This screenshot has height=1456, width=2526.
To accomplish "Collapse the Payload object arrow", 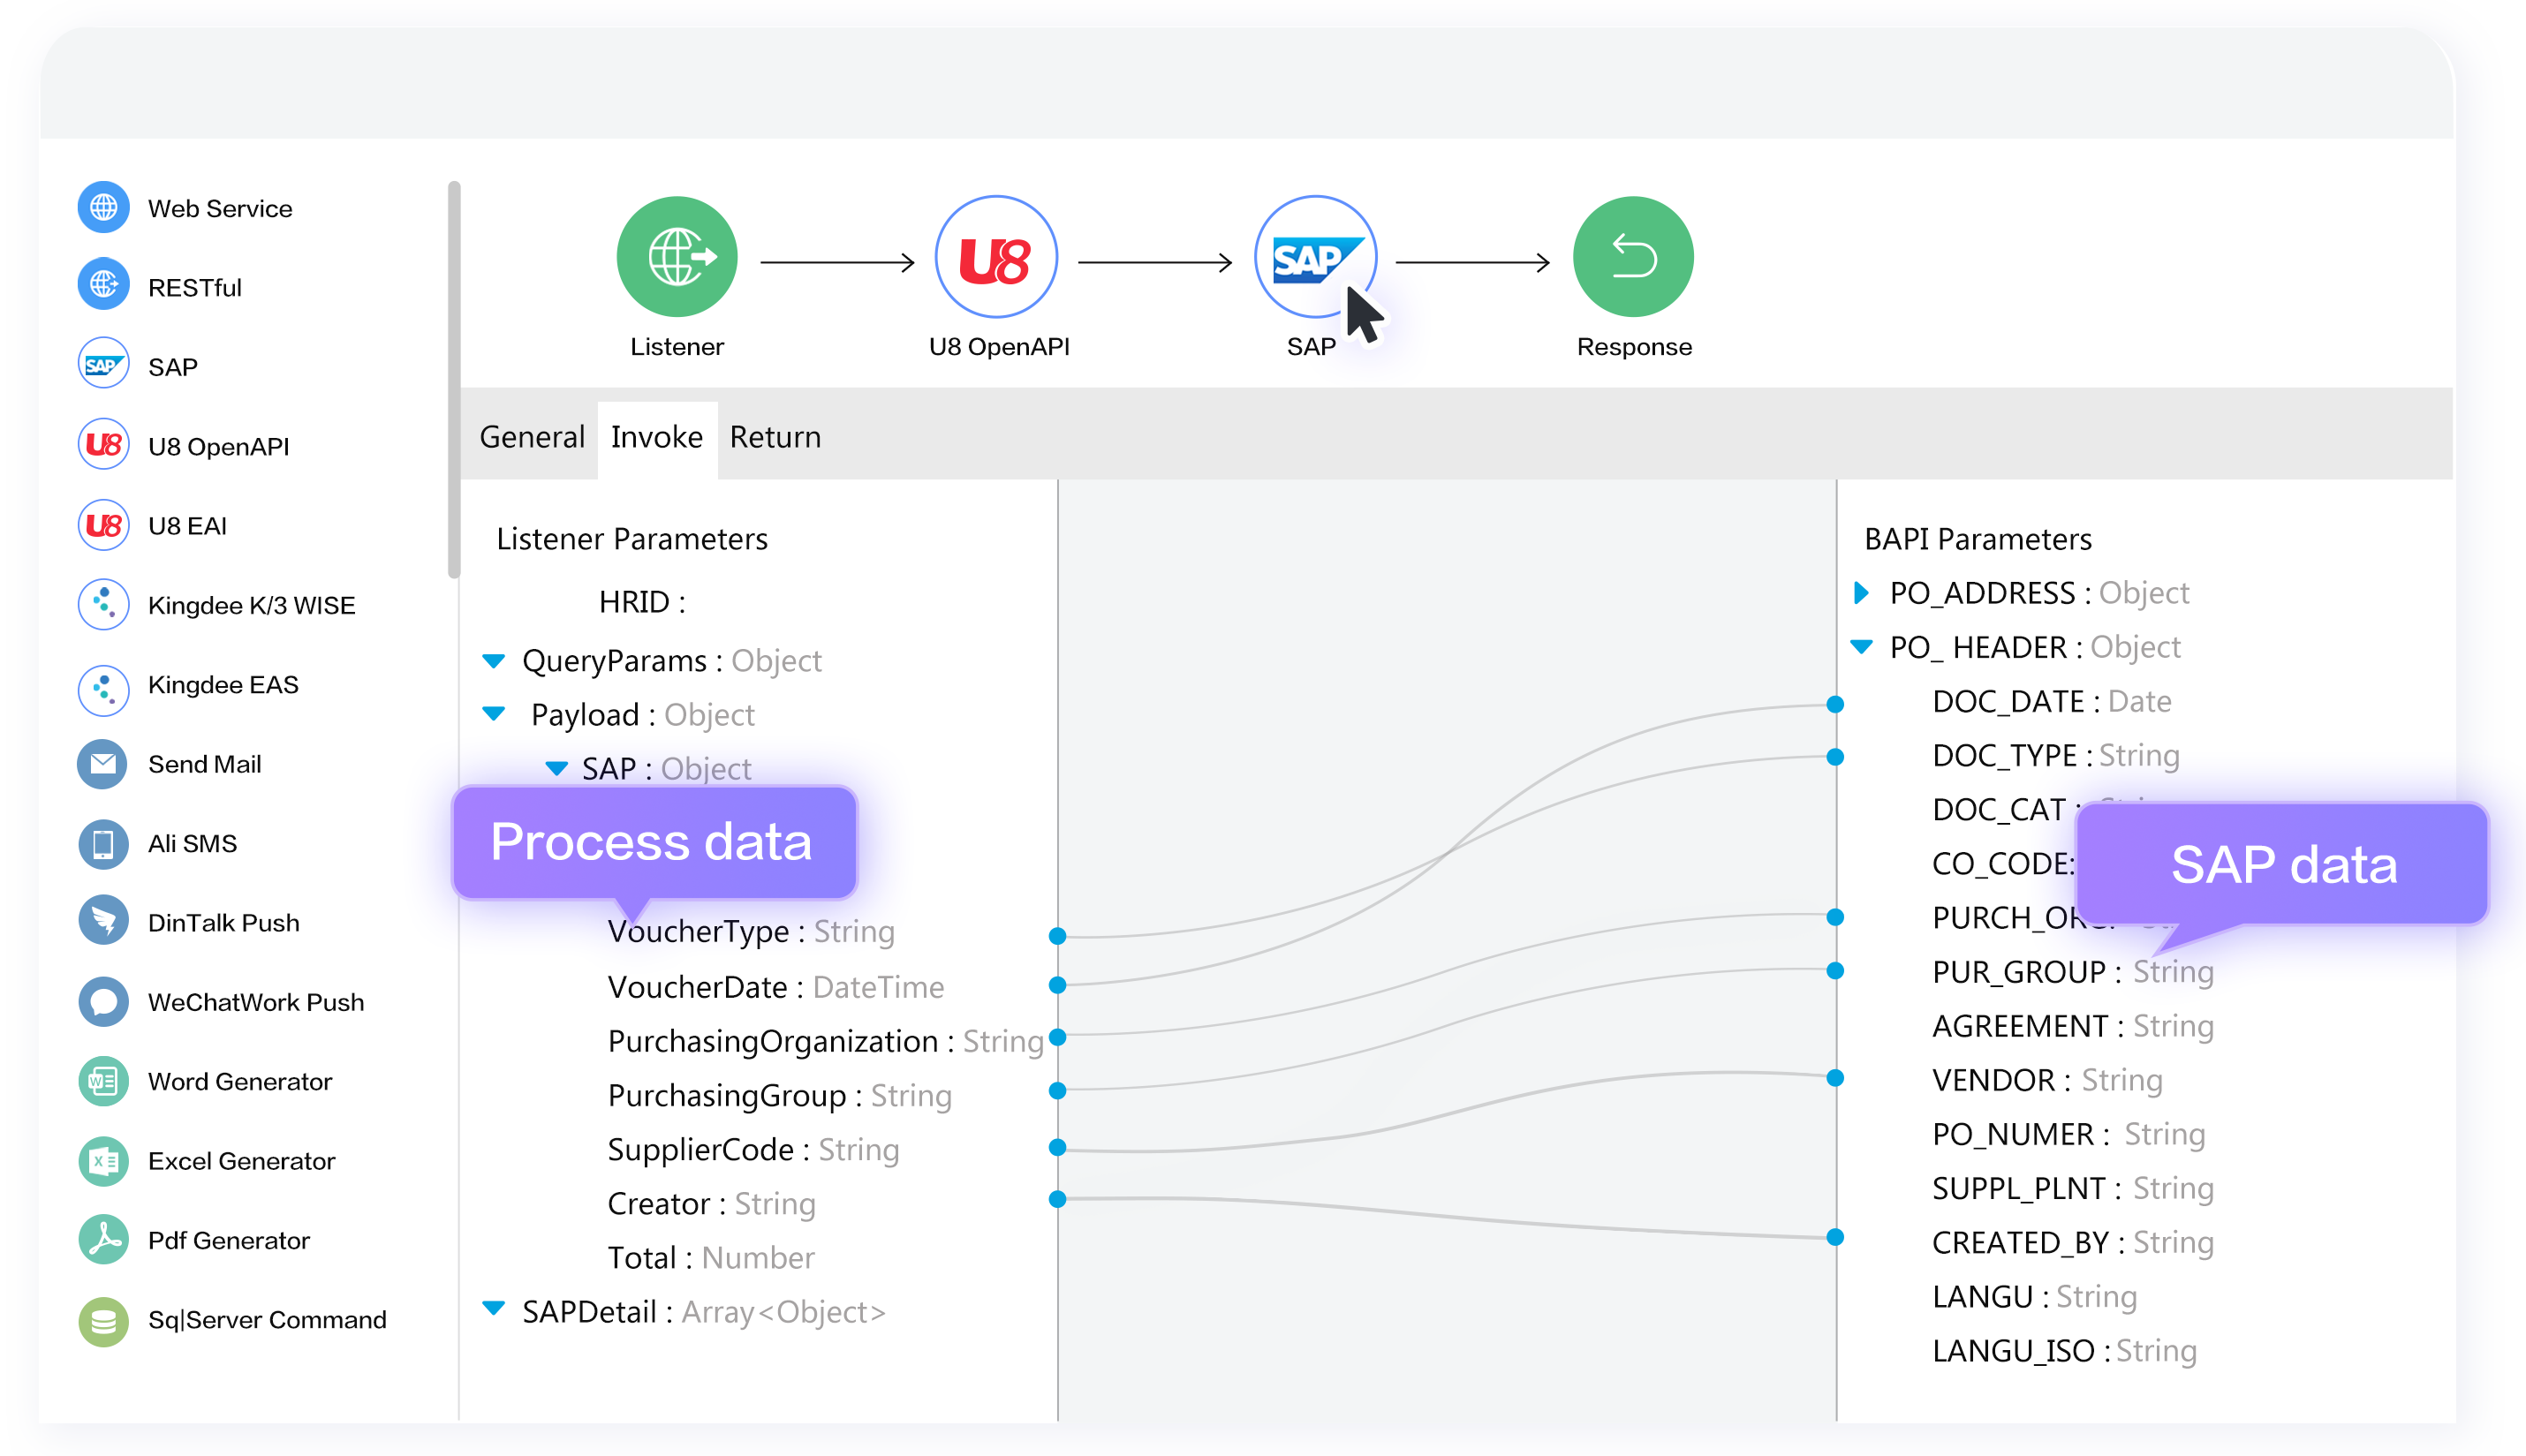I will [x=494, y=713].
